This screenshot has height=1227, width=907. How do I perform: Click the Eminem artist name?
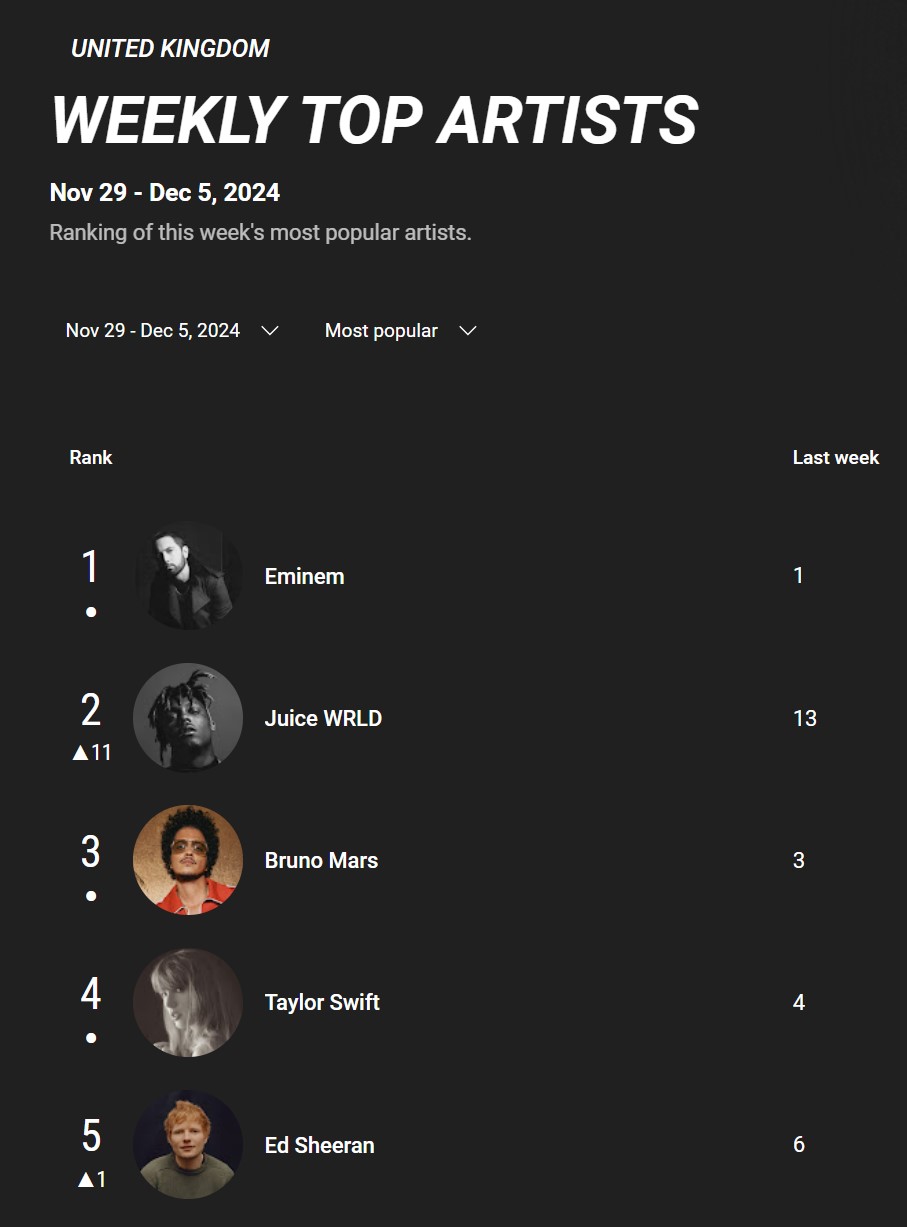[x=304, y=576]
